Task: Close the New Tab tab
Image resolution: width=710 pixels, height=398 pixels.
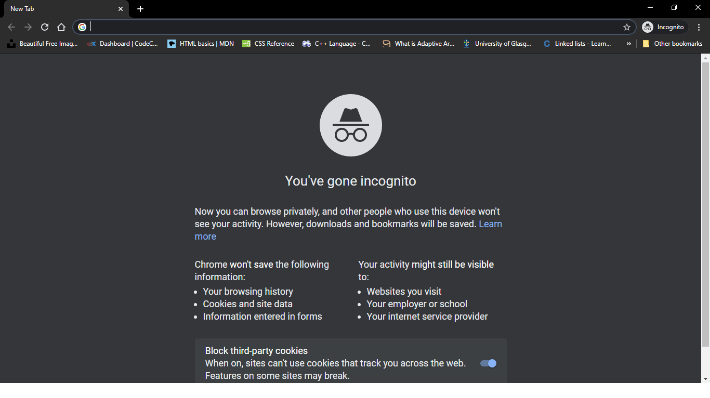Action: [120, 9]
